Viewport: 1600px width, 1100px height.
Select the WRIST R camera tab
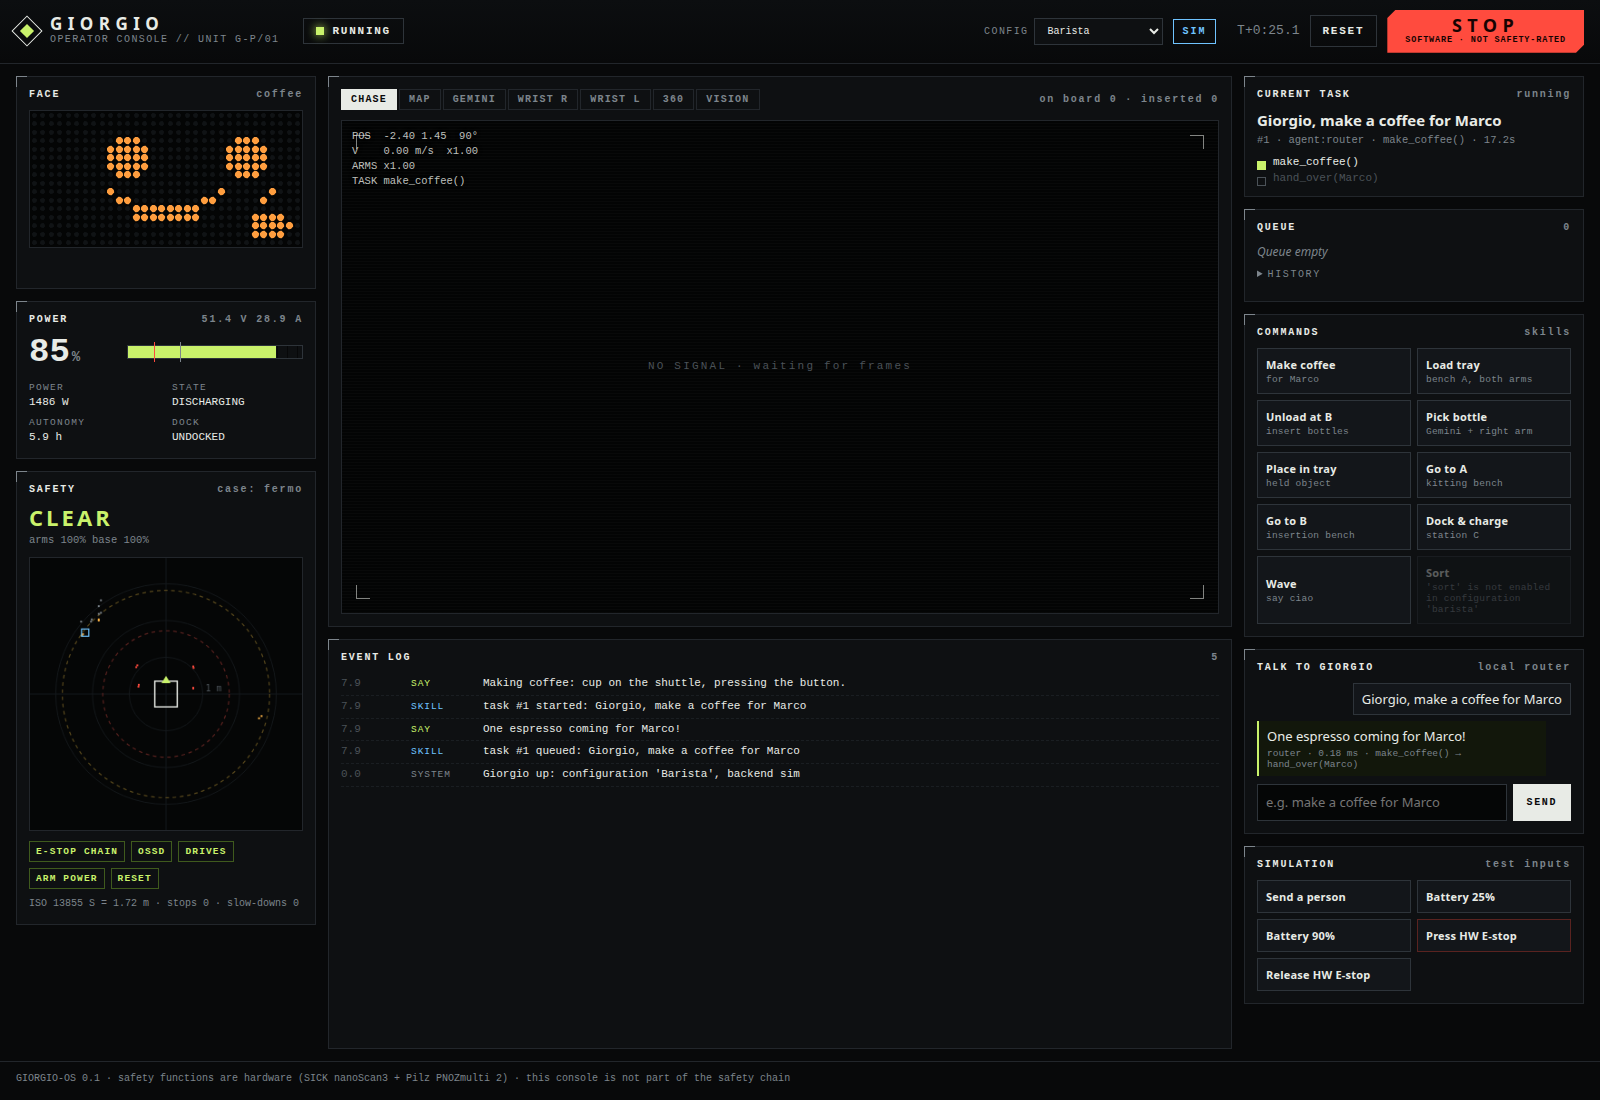pos(543,99)
